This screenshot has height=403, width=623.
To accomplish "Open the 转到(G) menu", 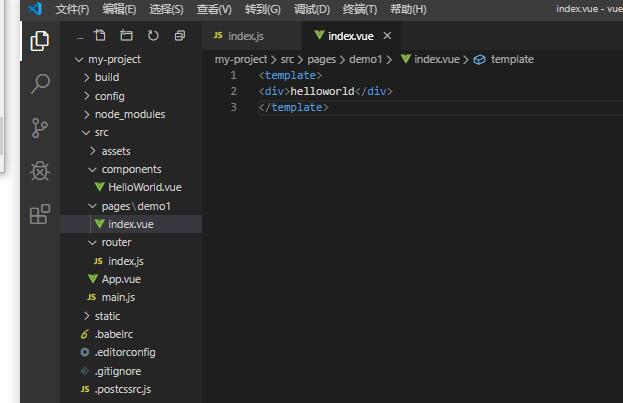I will (x=263, y=9).
